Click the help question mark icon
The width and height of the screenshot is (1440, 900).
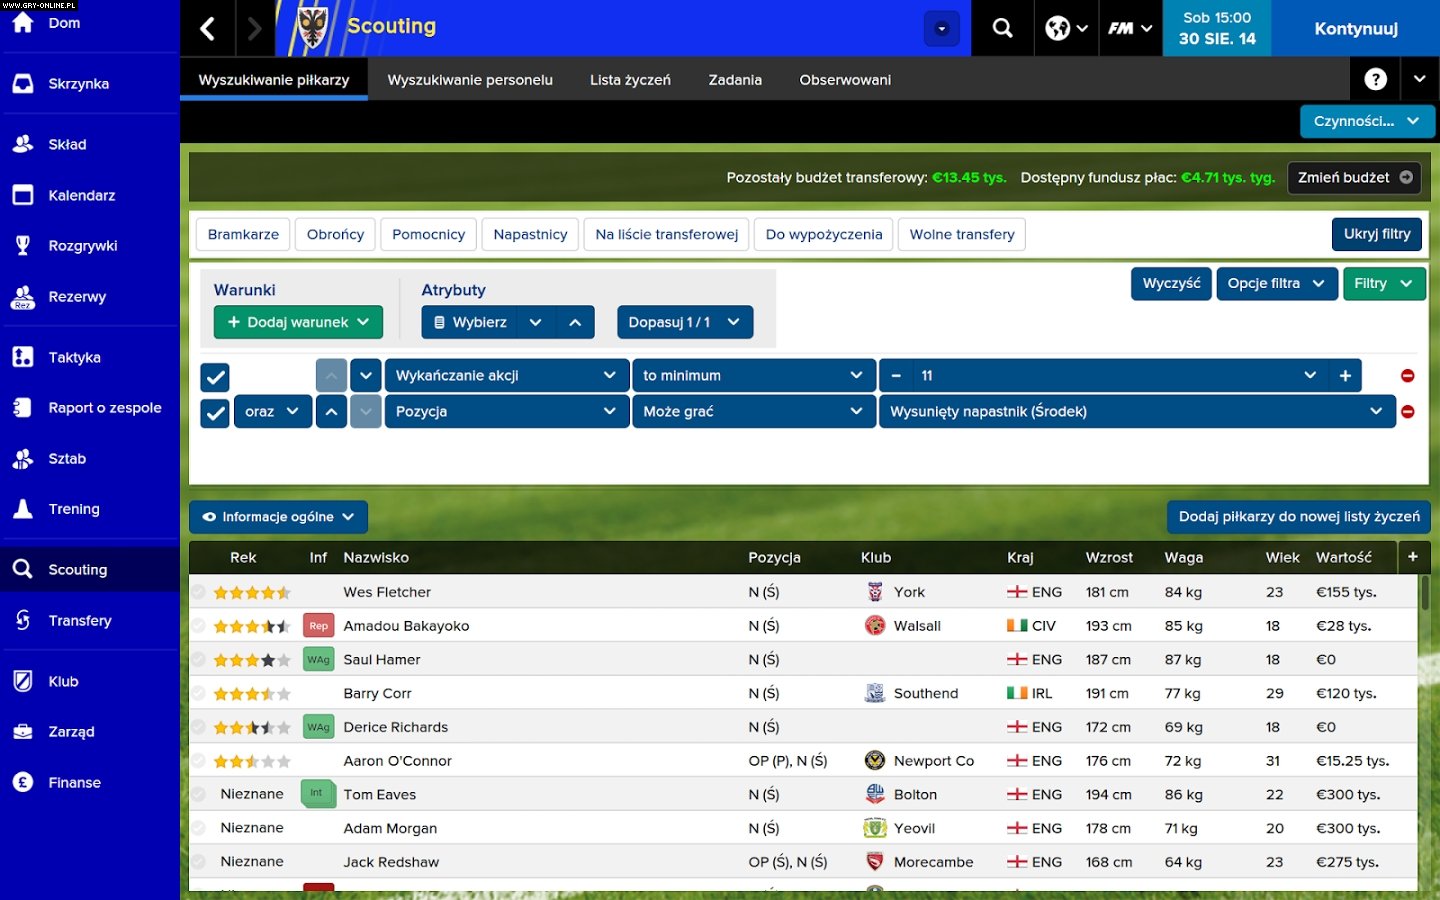click(x=1374, y=78)
